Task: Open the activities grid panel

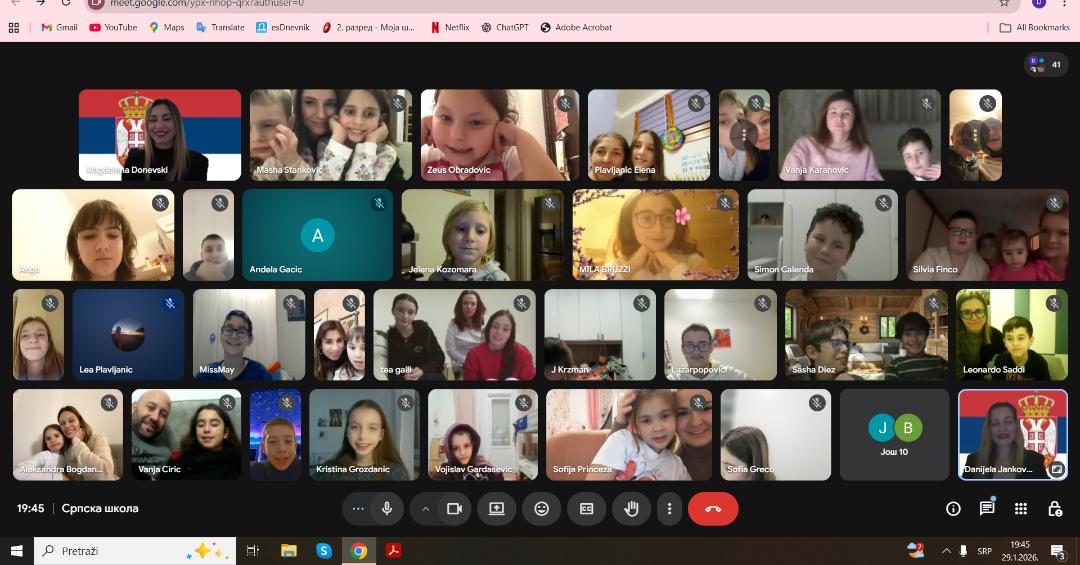Action: point(1021,509)
